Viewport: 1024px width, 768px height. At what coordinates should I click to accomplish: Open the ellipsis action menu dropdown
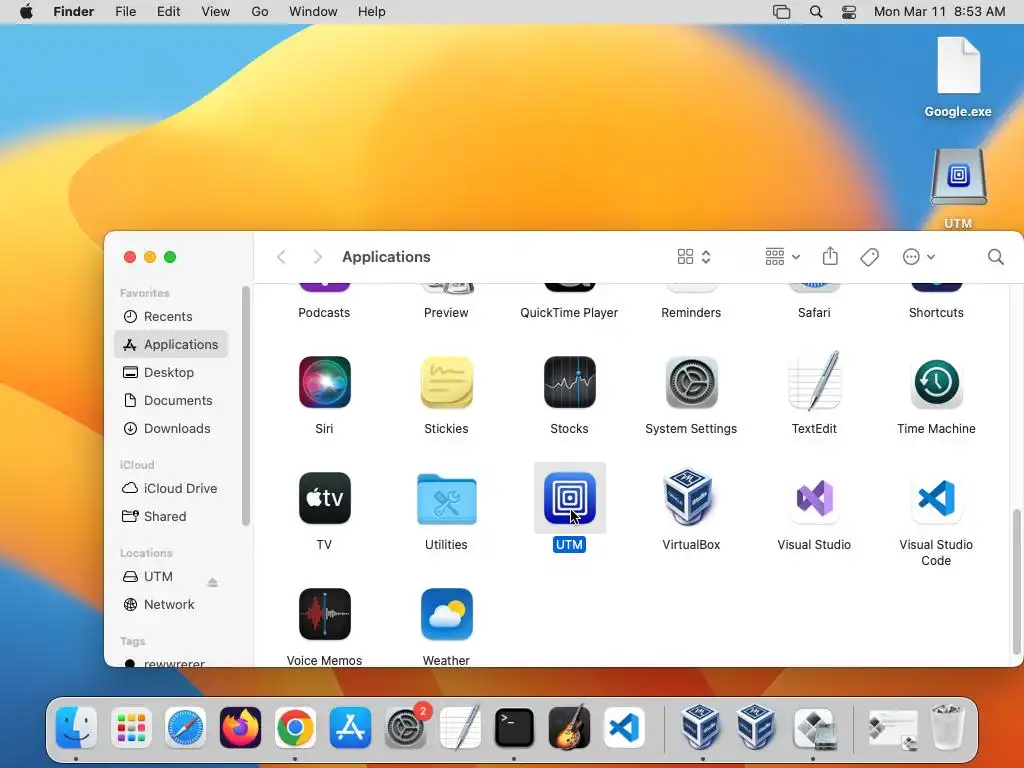click(x=918, y=257)
